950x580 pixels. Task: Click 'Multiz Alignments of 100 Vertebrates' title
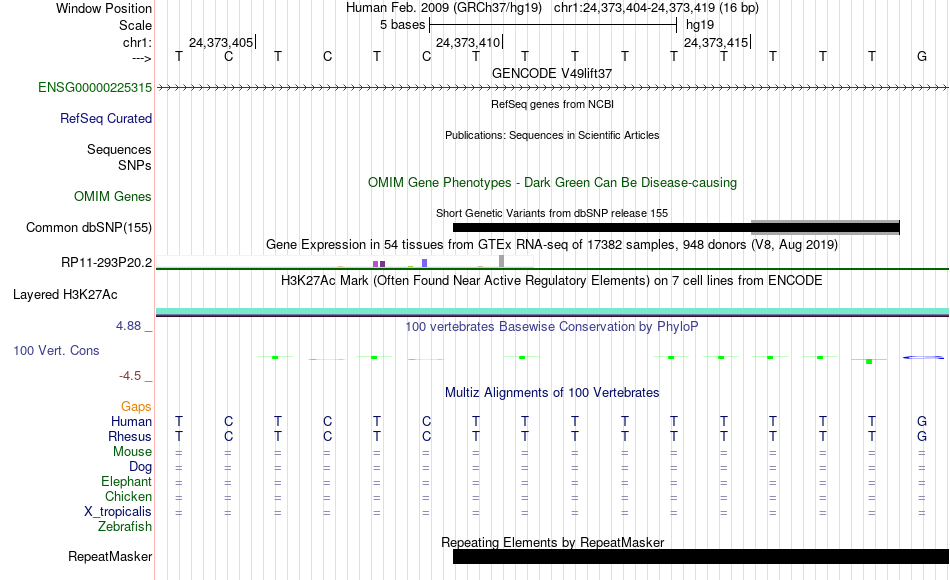(552, 393)
